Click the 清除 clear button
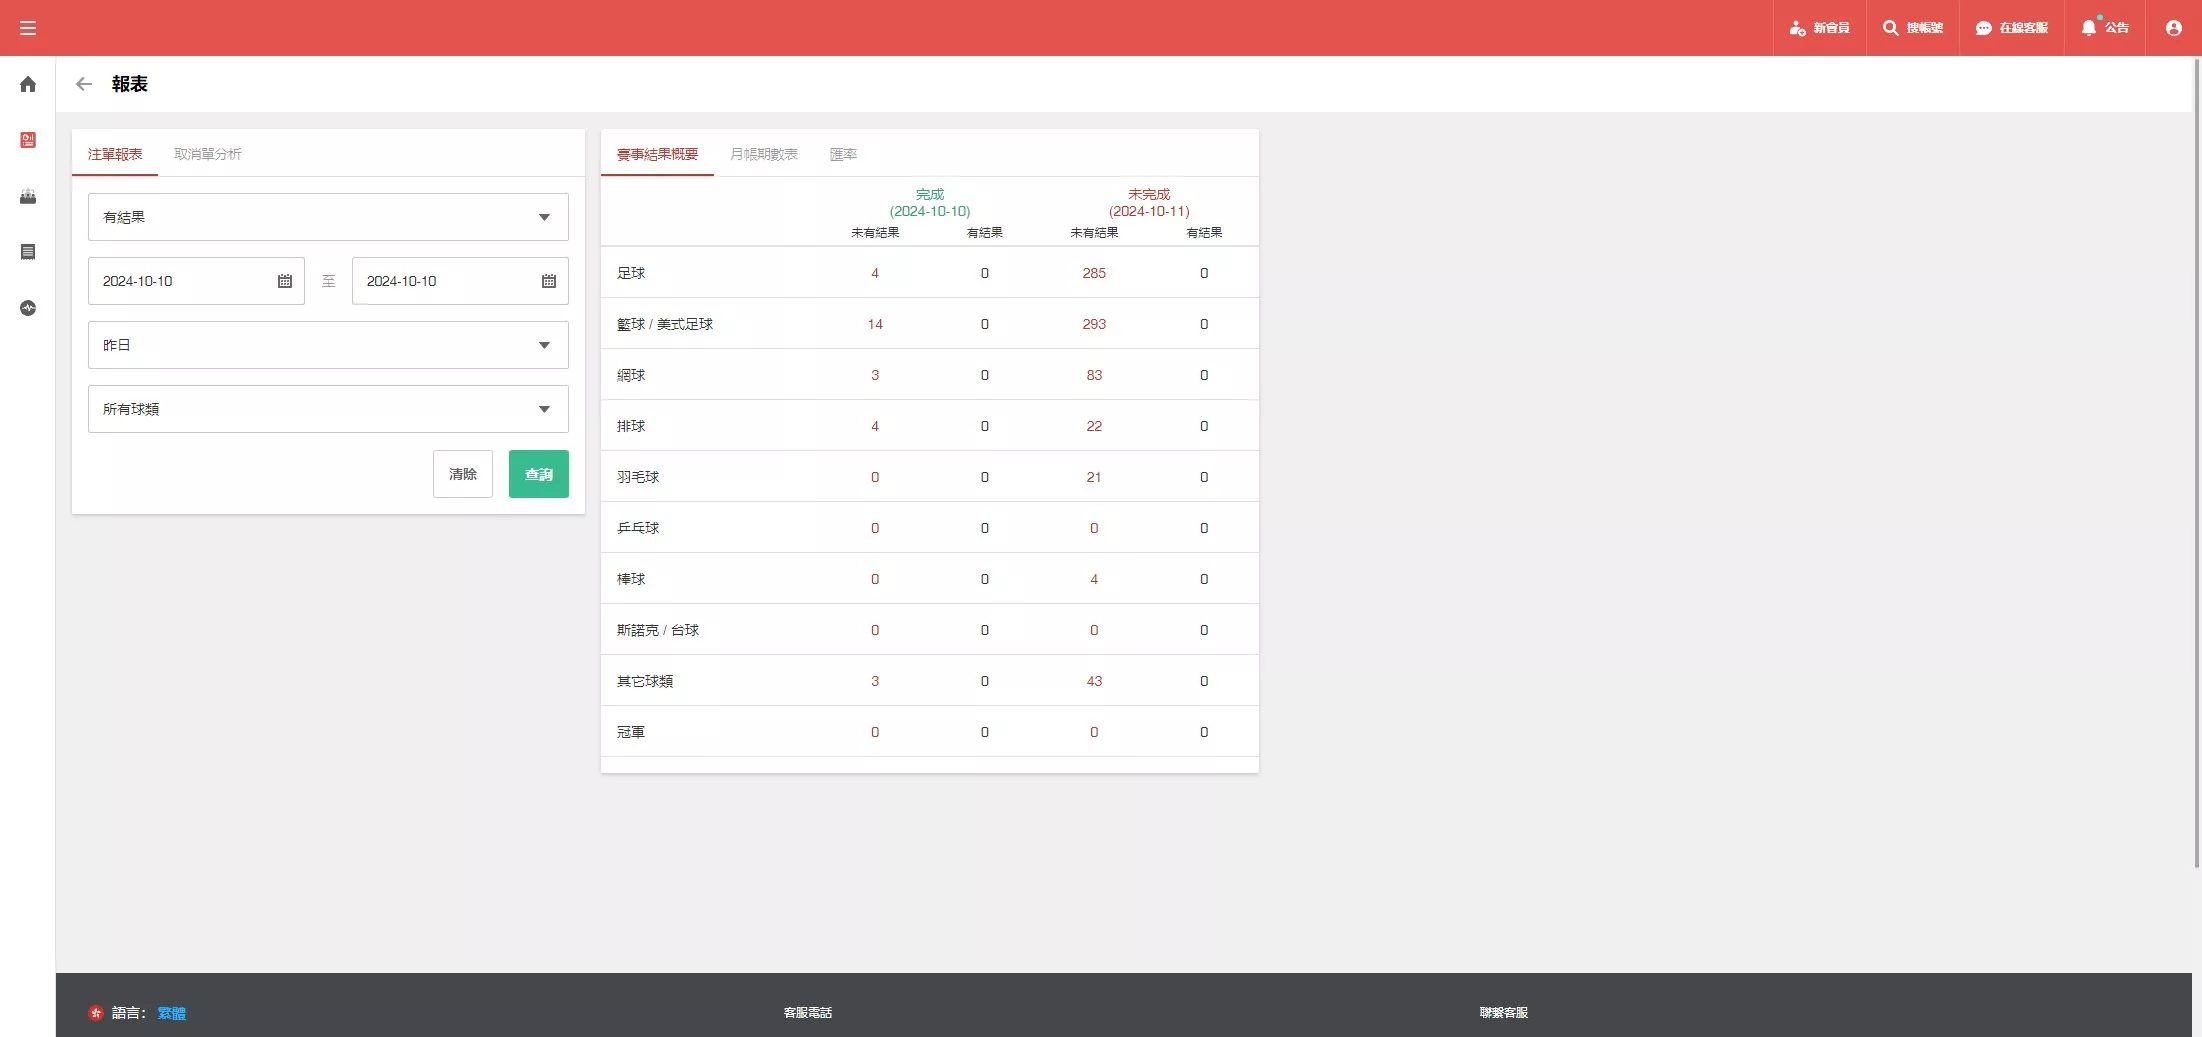Viewport: 2202px width, 1037px height. 462,474
